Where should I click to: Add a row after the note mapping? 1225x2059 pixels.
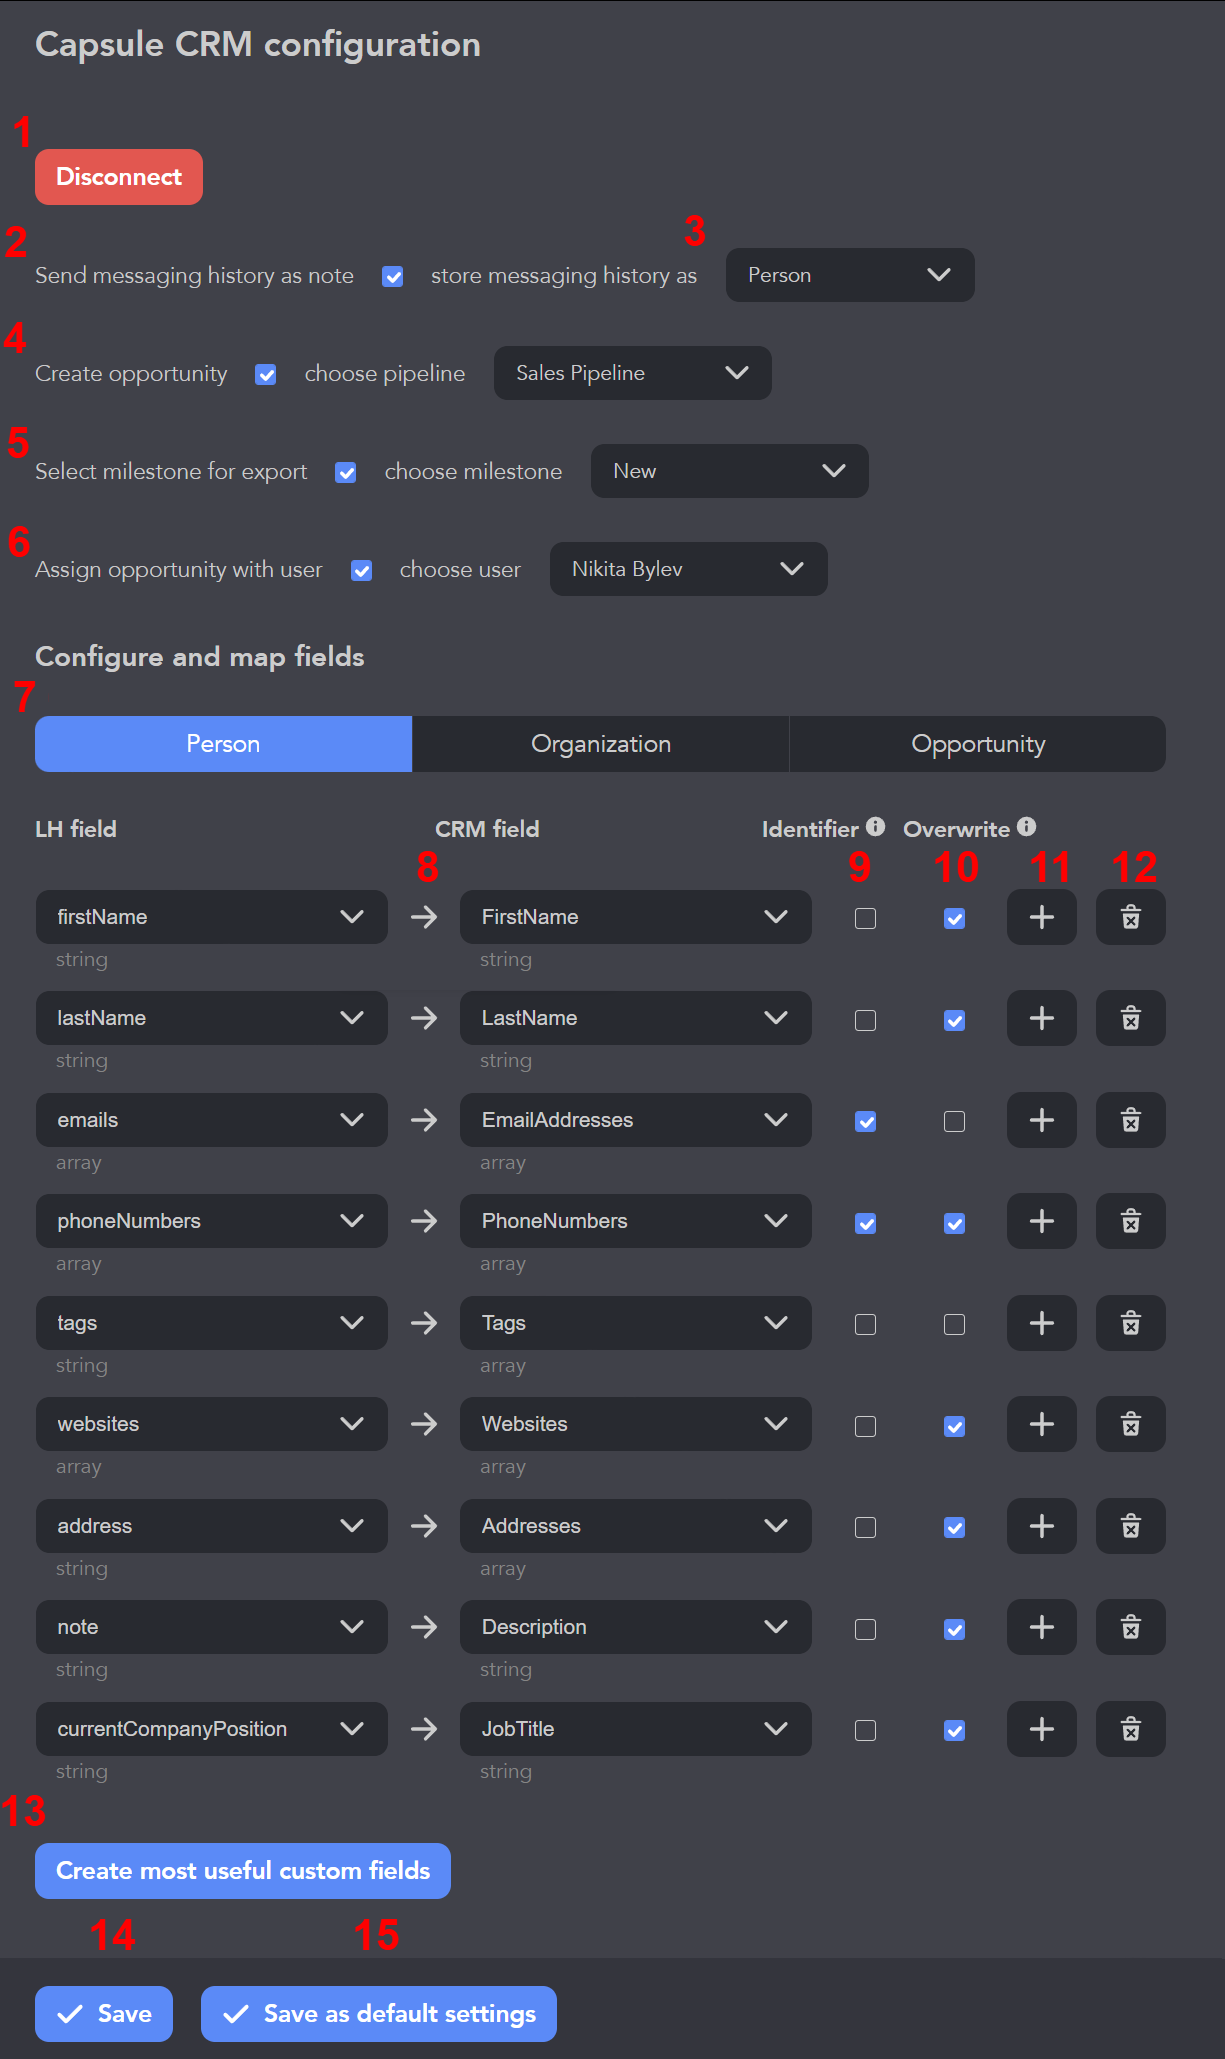(x=1041, y=1627)
